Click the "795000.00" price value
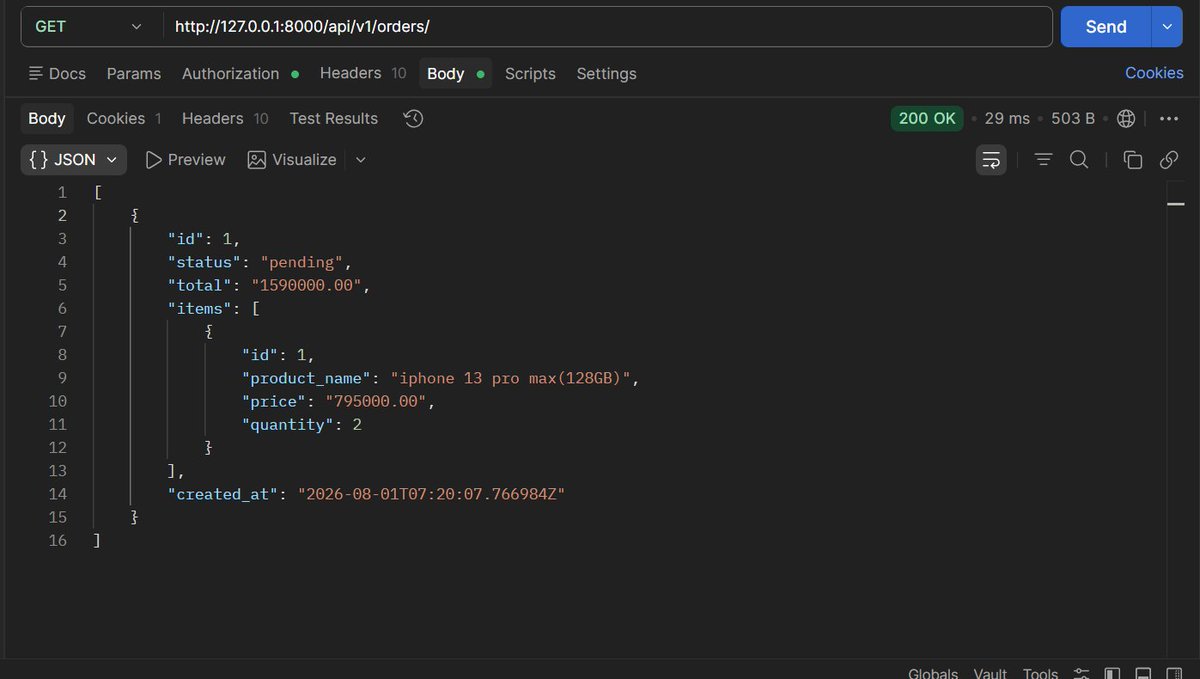Image resolution: width=1200 pixels, height=679 pixels. coord(375,401)
